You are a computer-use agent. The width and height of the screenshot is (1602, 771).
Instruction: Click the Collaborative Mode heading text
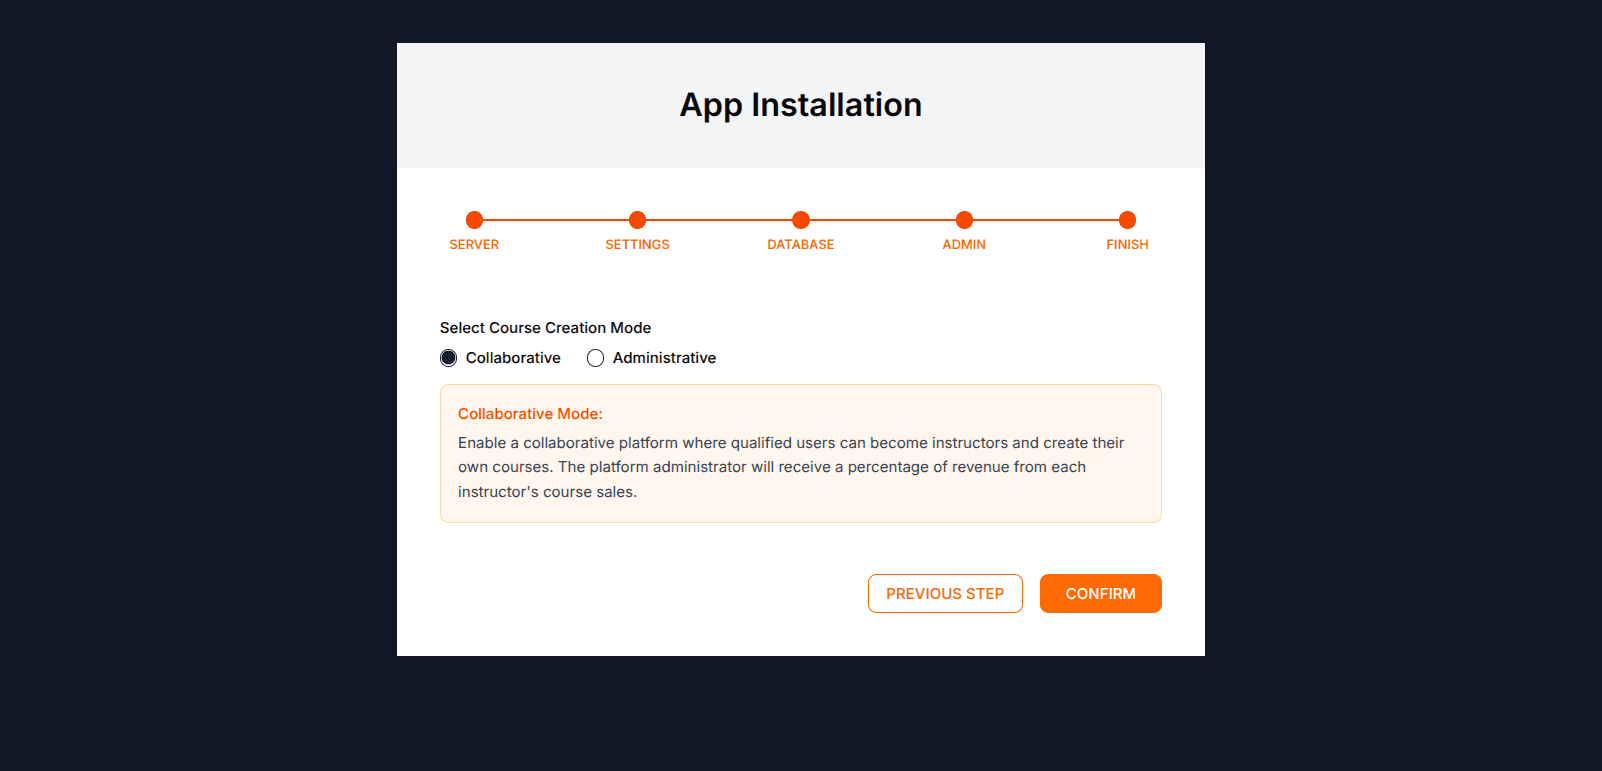[530, 413]
